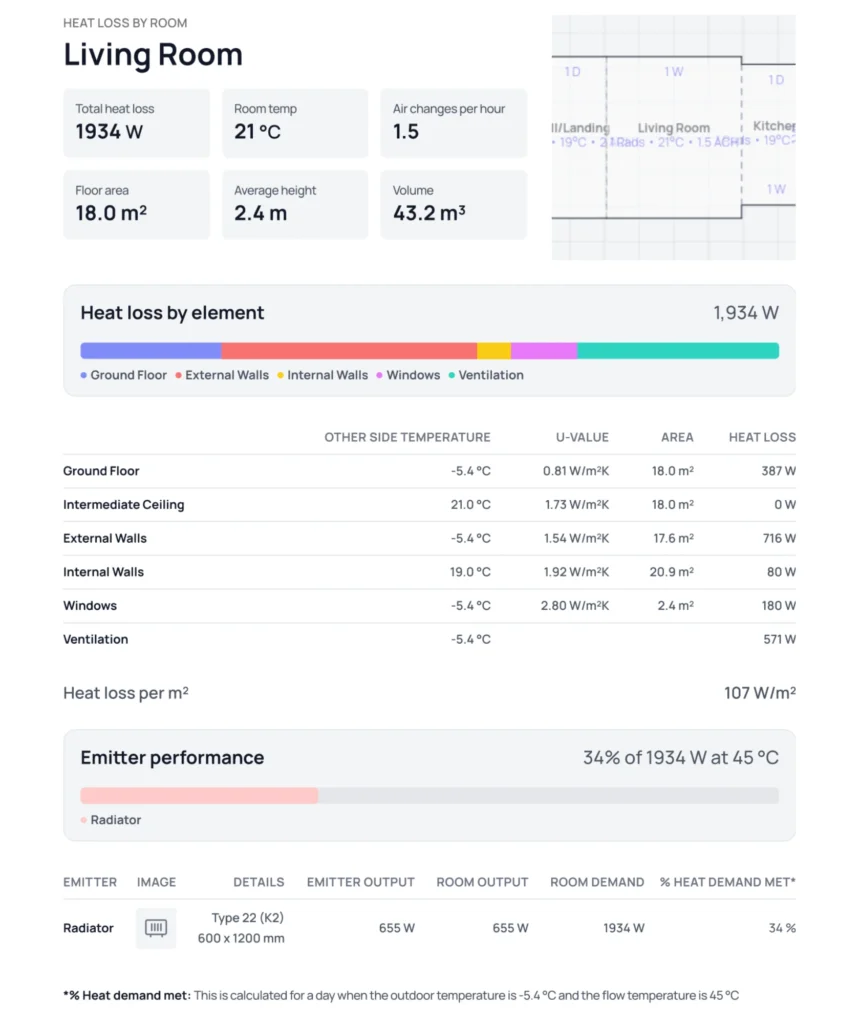Image resolution: width=860 pixels, height=1024 pixels.
Task: Click the External Walls legend dot
Action: [x=179, y=376]
